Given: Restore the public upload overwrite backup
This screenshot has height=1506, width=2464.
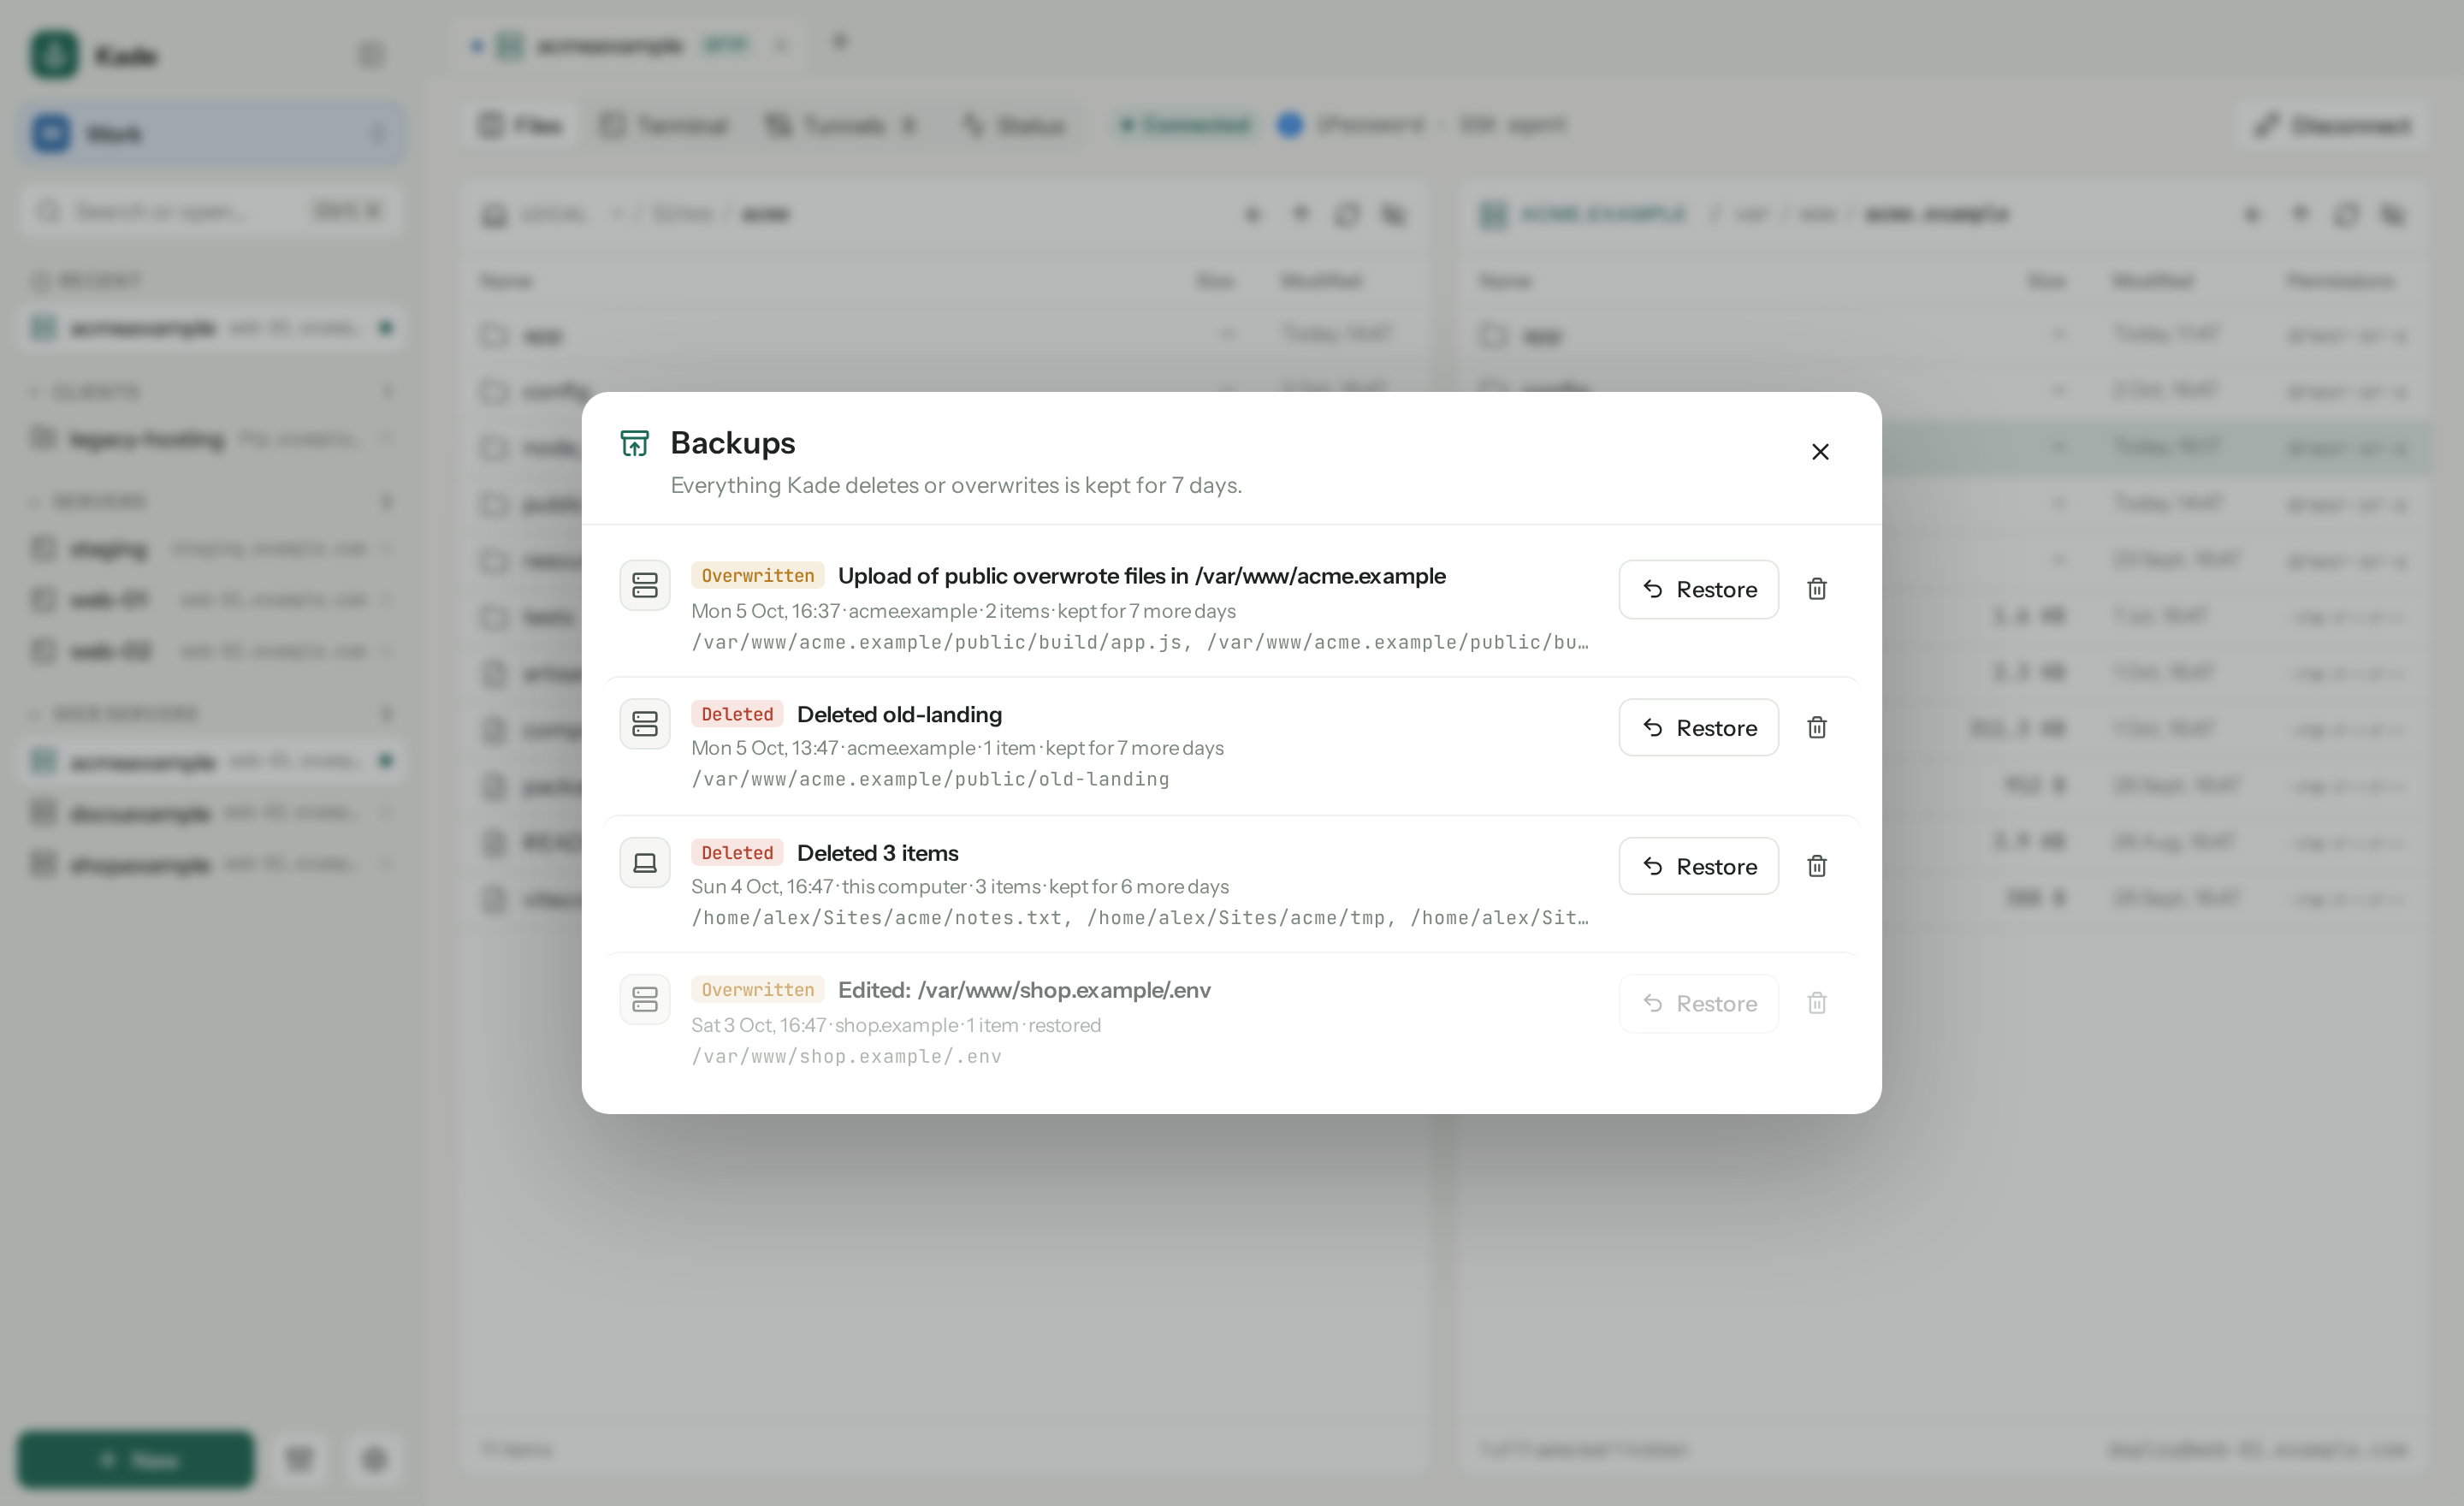Looking at the screenshot, I should (x=1698, y=589).
